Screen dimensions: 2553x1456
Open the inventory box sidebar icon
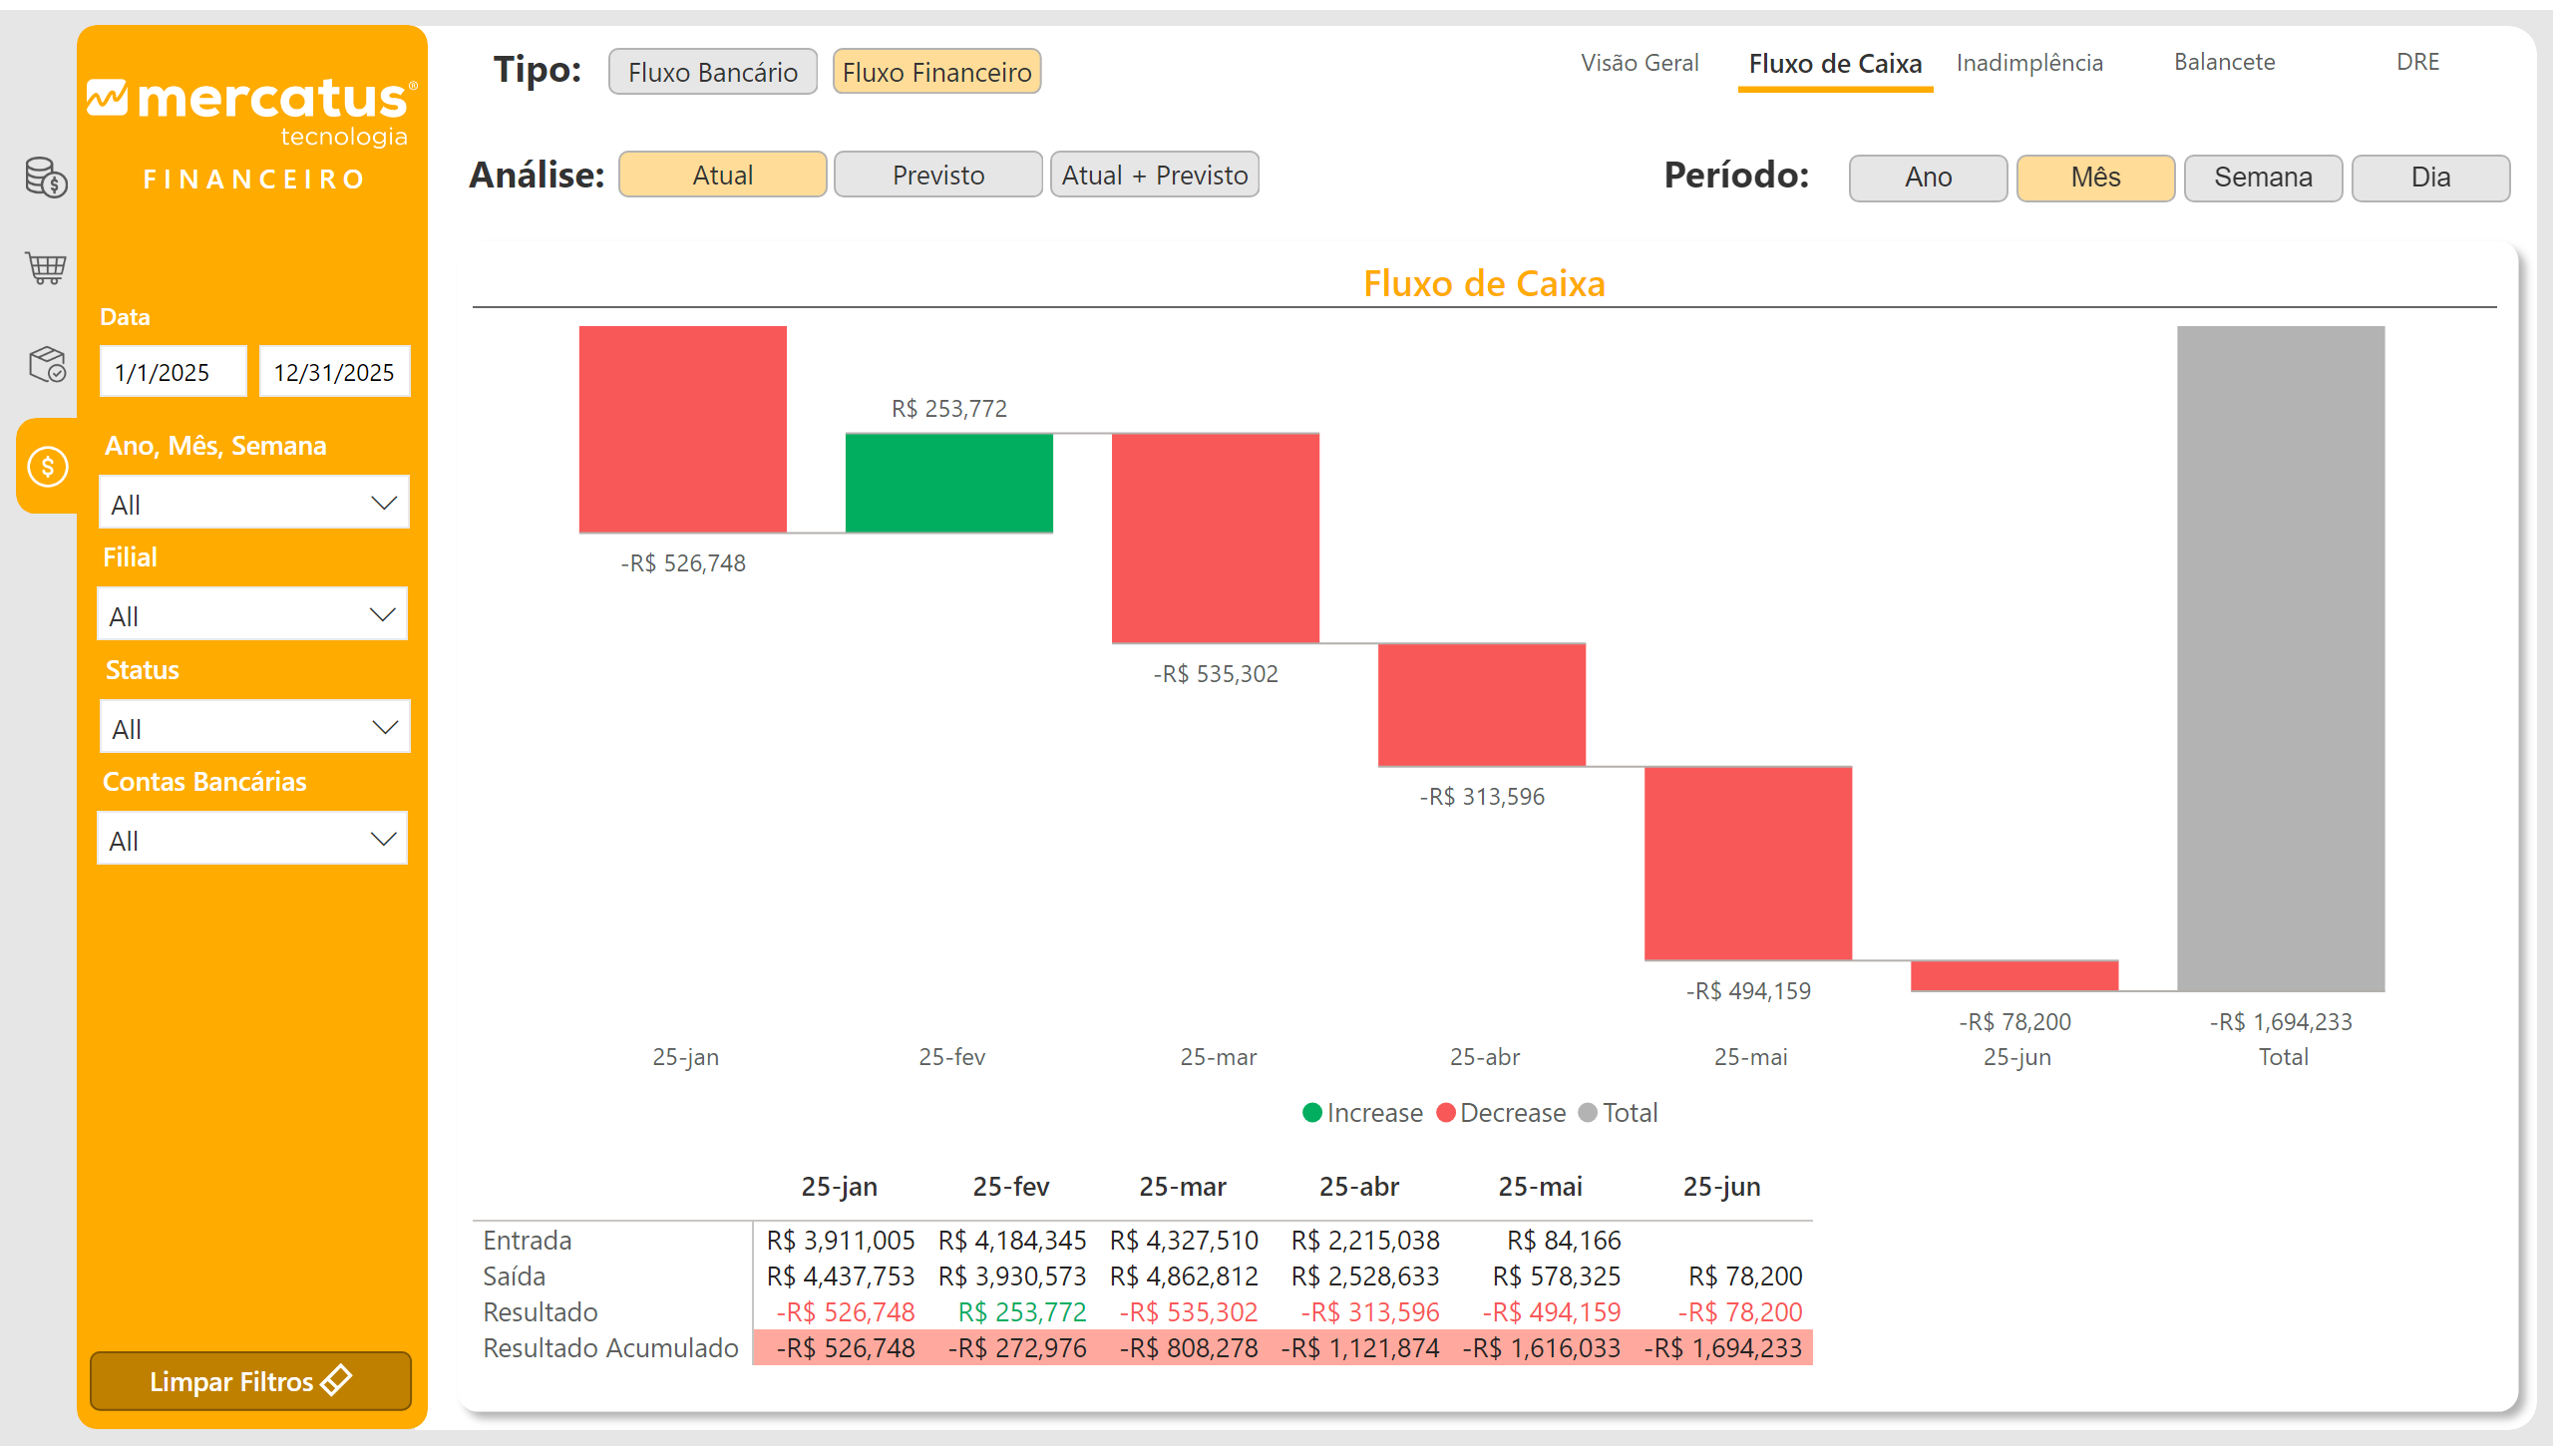coord(46,364)
